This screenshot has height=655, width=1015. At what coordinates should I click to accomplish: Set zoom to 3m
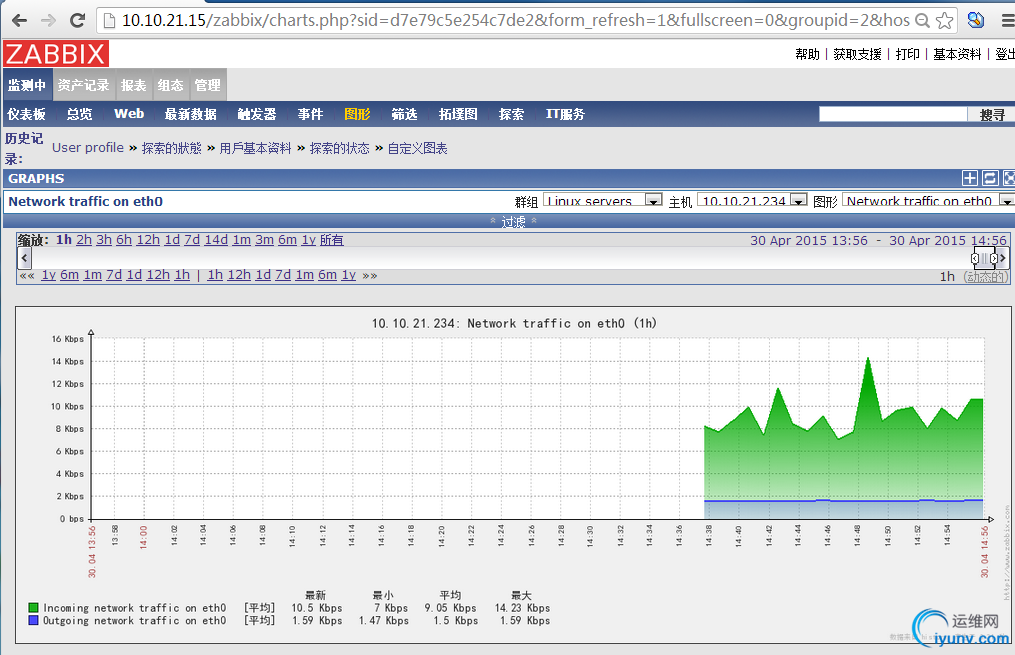pos(264,240)
